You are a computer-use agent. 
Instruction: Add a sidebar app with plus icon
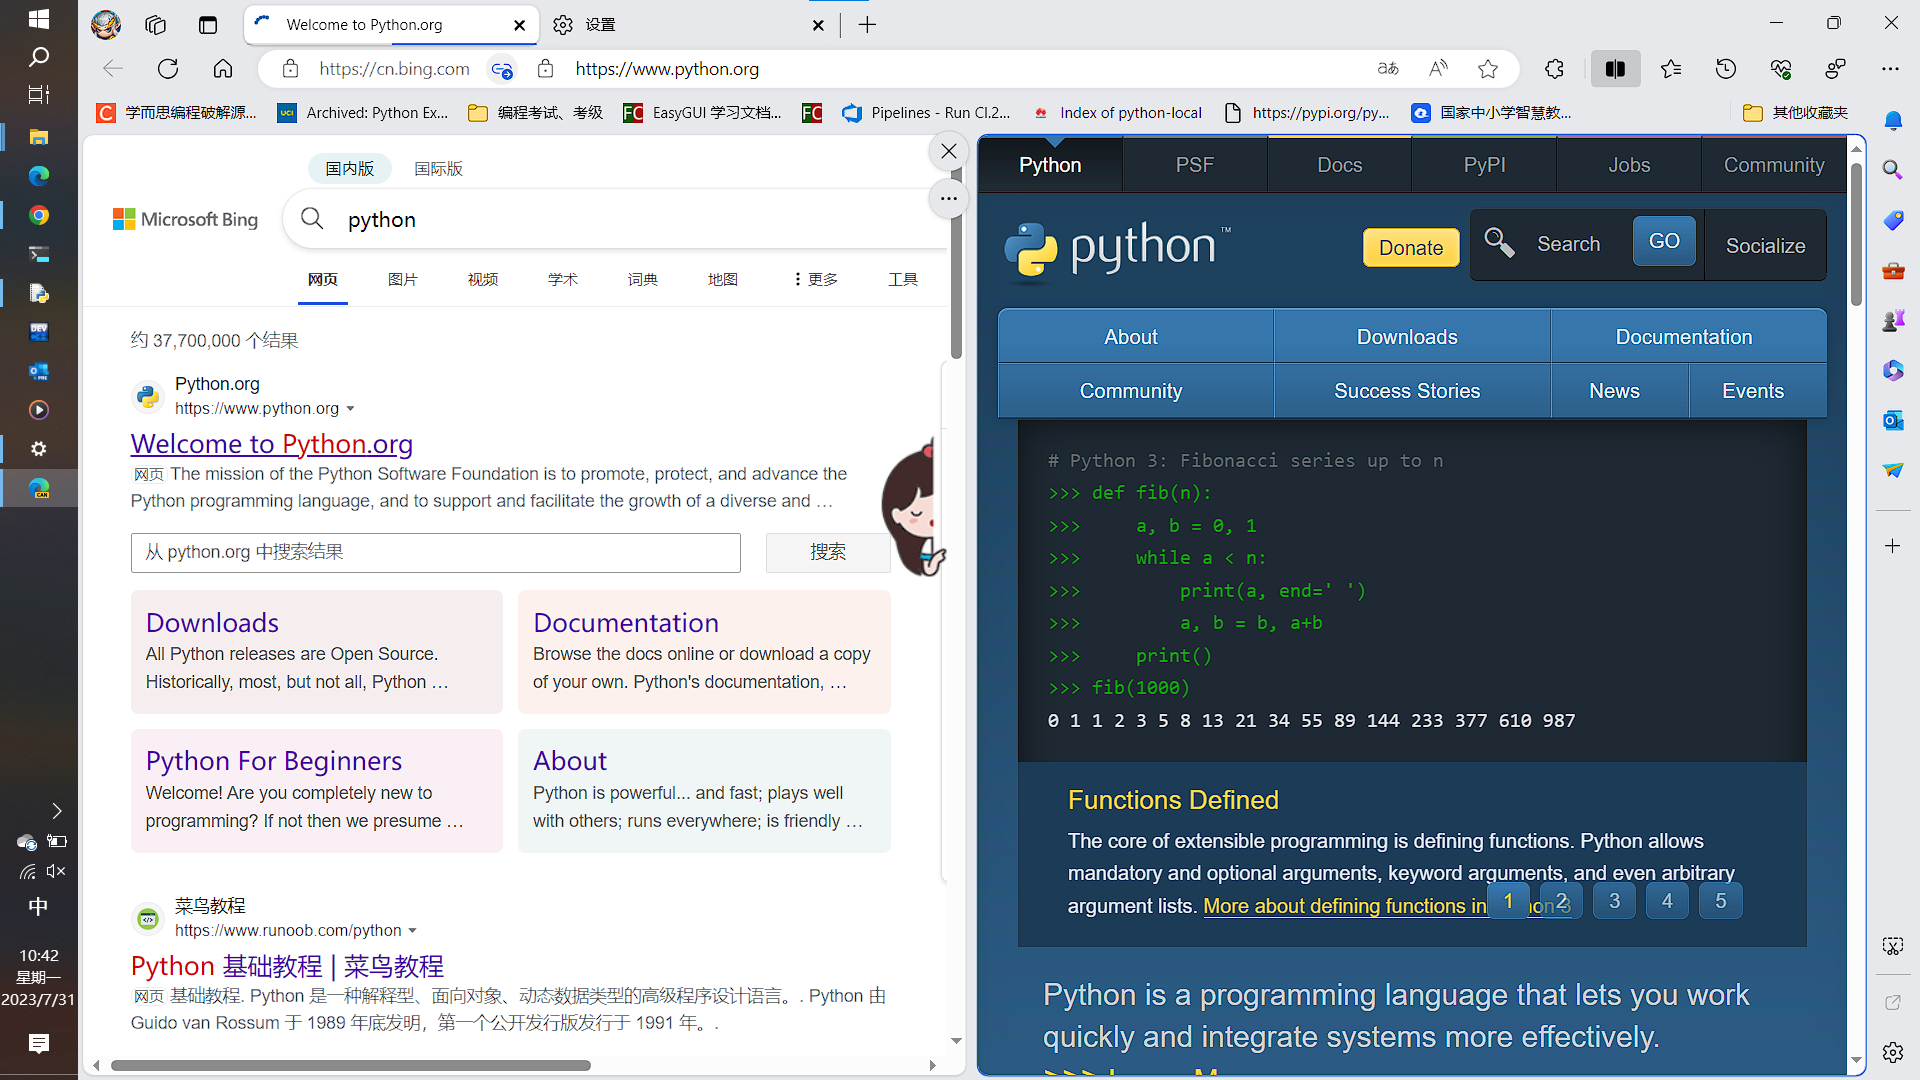point(1893,546)
